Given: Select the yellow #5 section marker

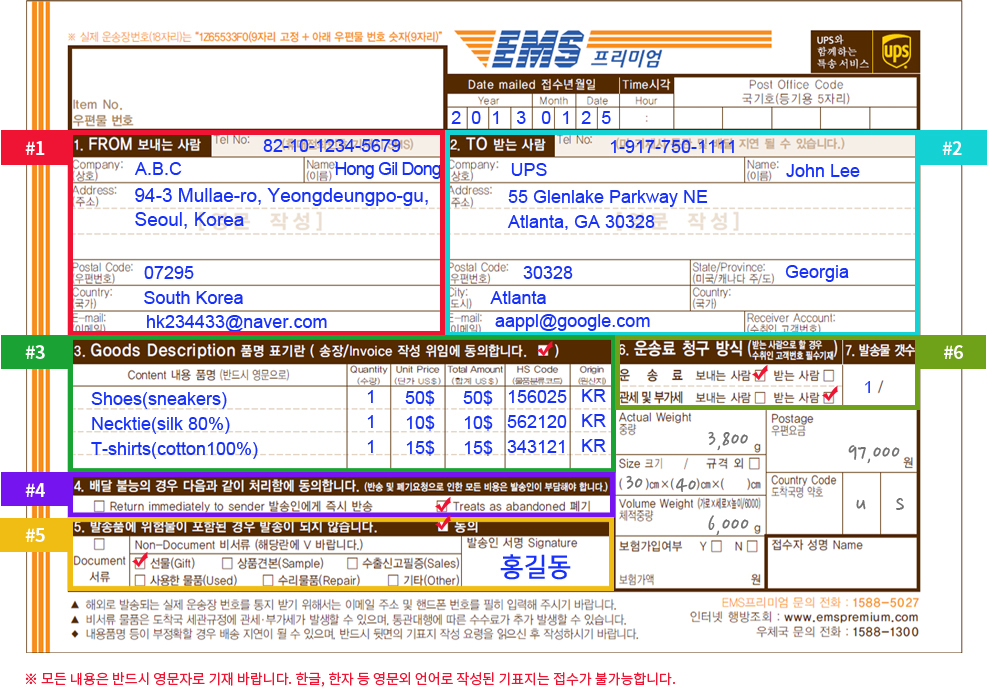Looking at the screenshot, I should click(35, 535).
